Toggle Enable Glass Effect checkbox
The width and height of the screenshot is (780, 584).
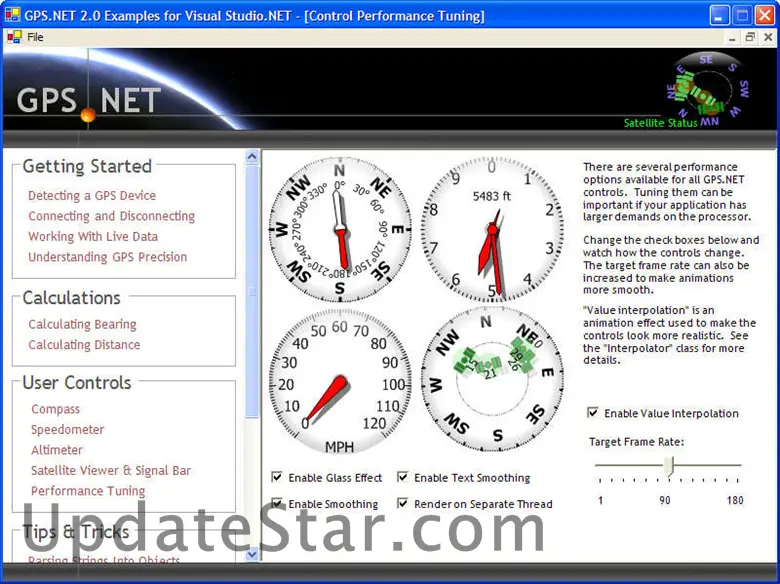(x=277, y=478)
